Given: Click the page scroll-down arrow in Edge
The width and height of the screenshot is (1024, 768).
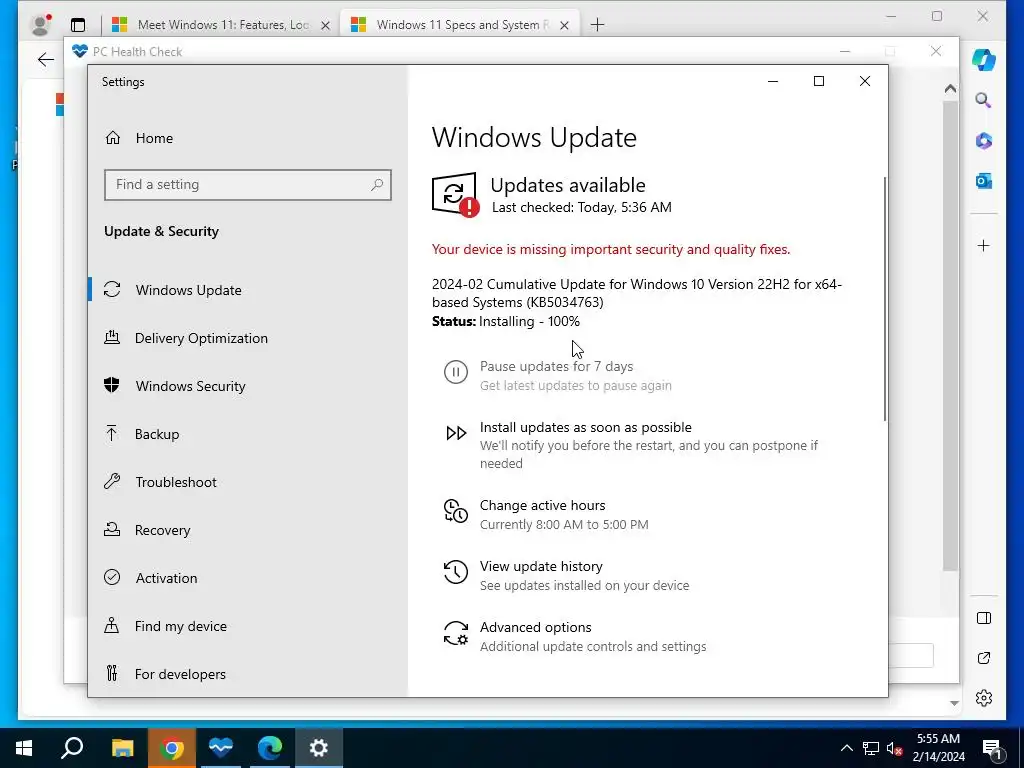Looking at the screenshot, I should [x=954, y=703].
